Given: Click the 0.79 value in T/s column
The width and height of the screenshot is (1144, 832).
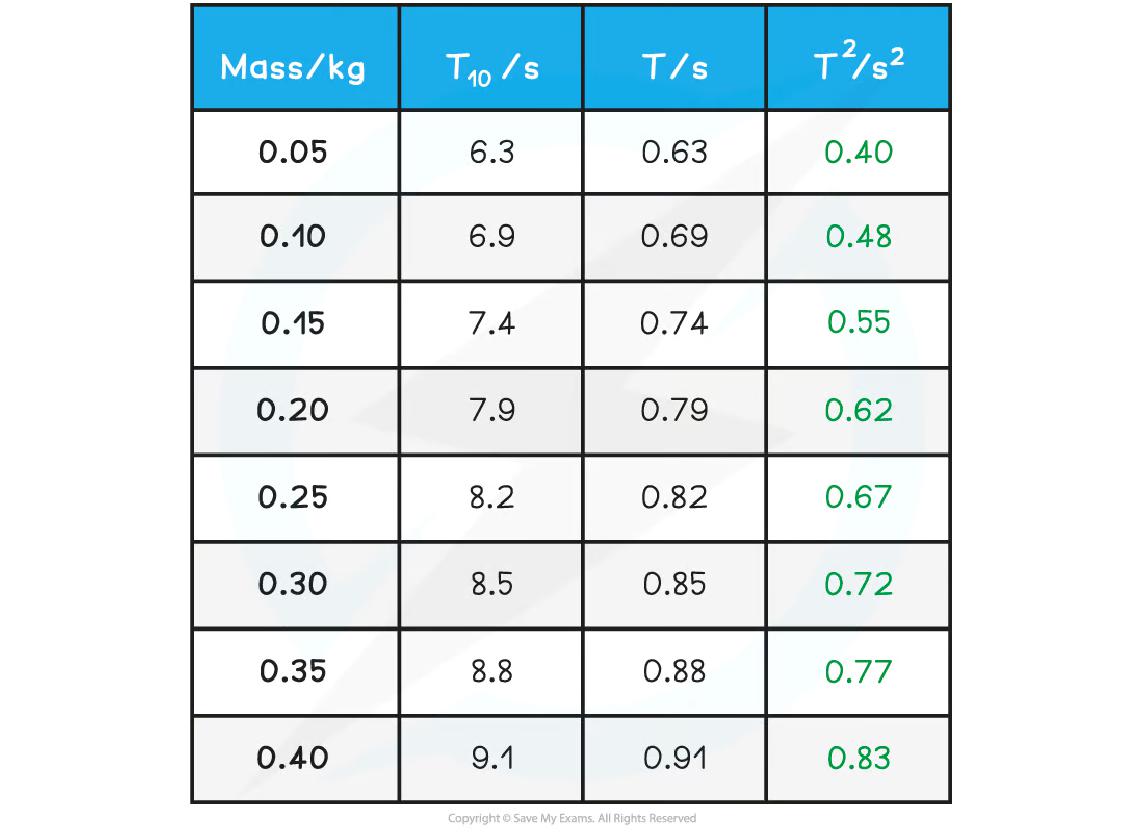Looking at the screenshot, I should [675, 410].
